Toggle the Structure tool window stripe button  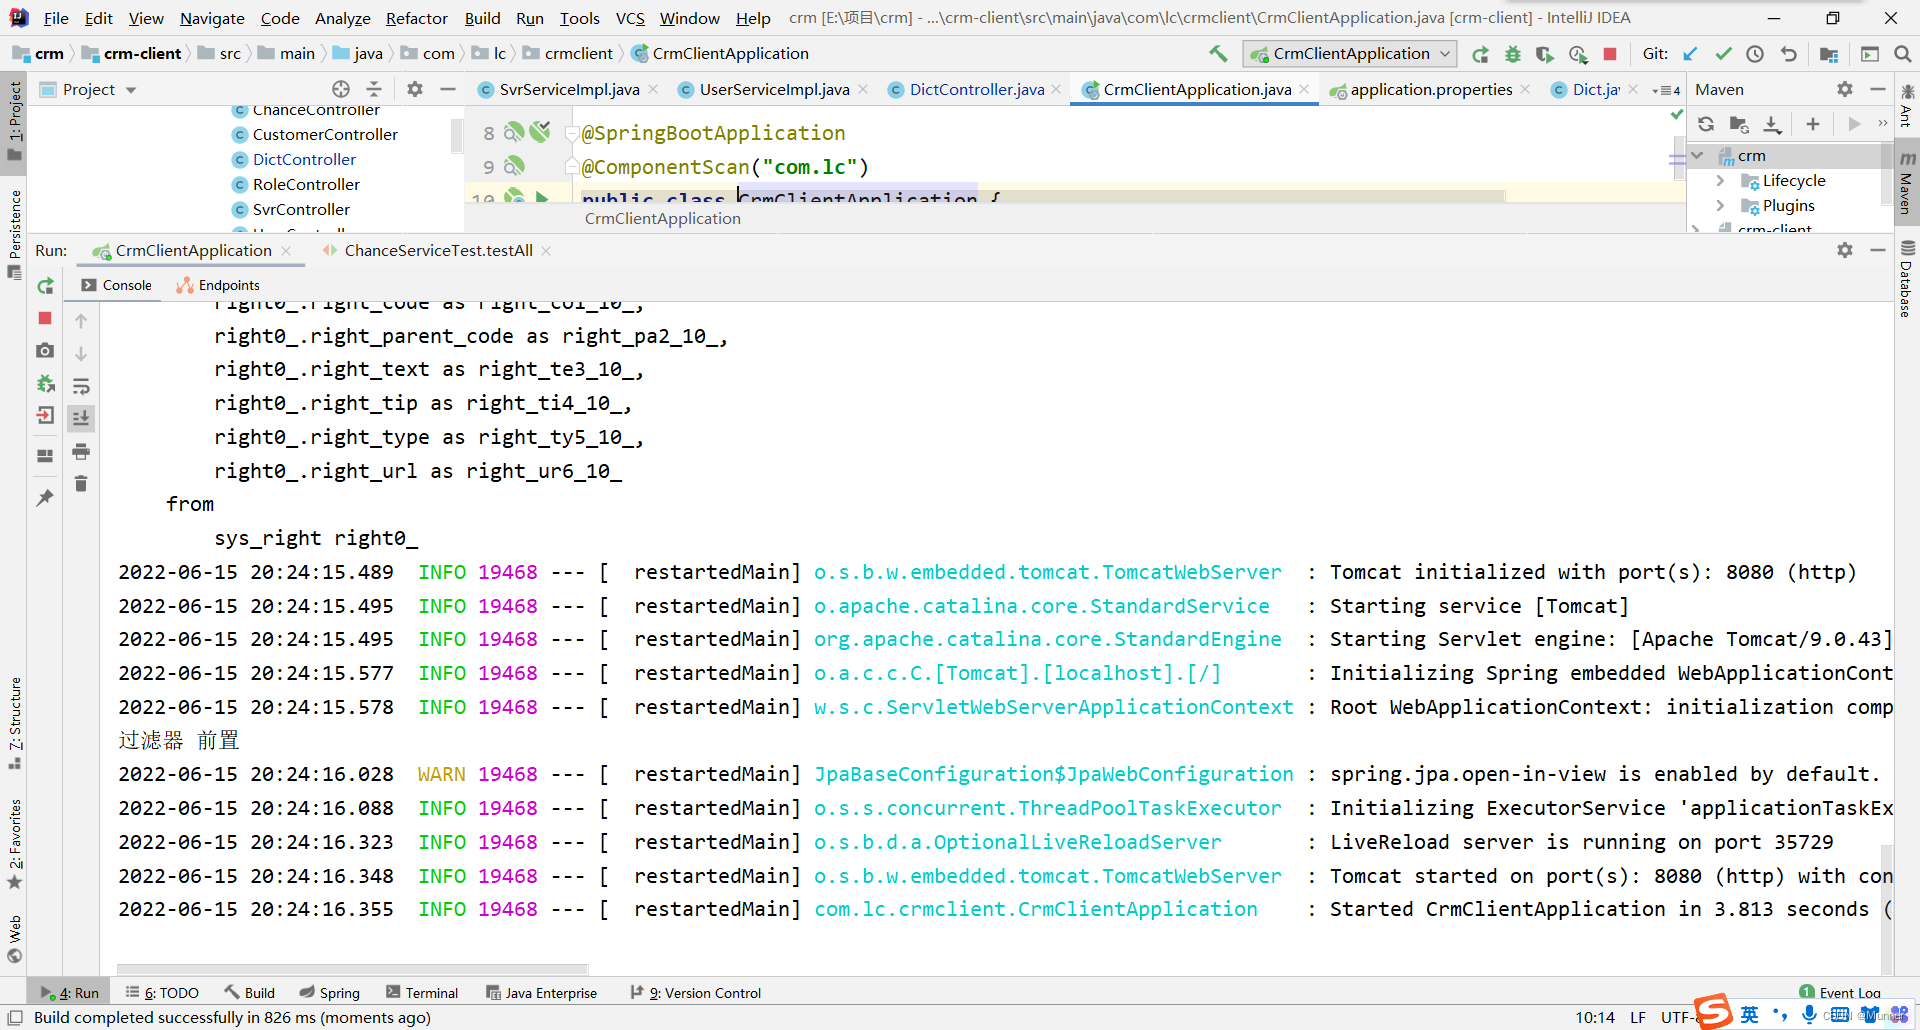pos(14,722)
